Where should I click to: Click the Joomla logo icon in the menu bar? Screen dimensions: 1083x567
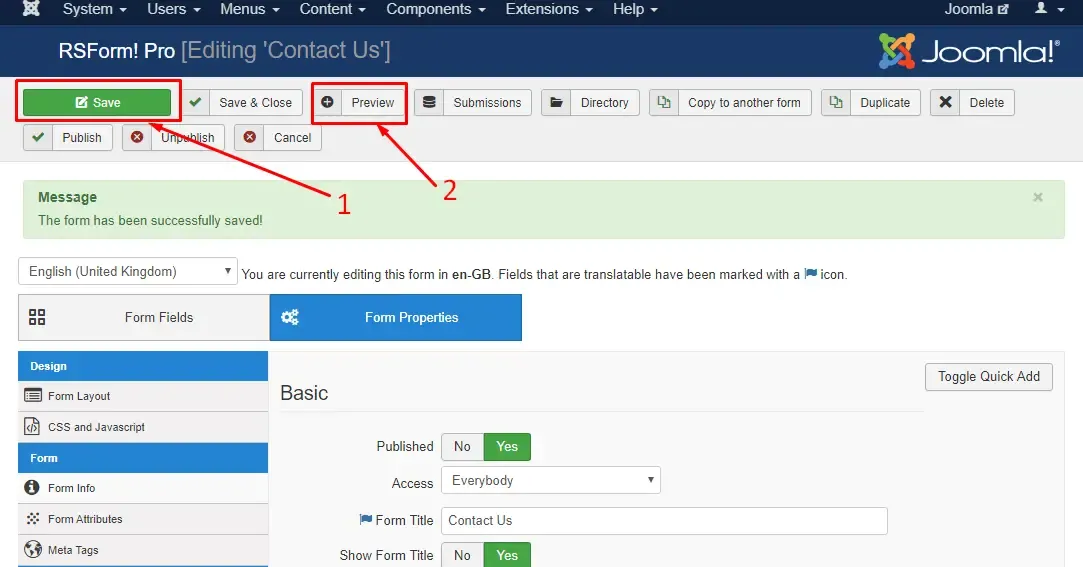point(31,9)
